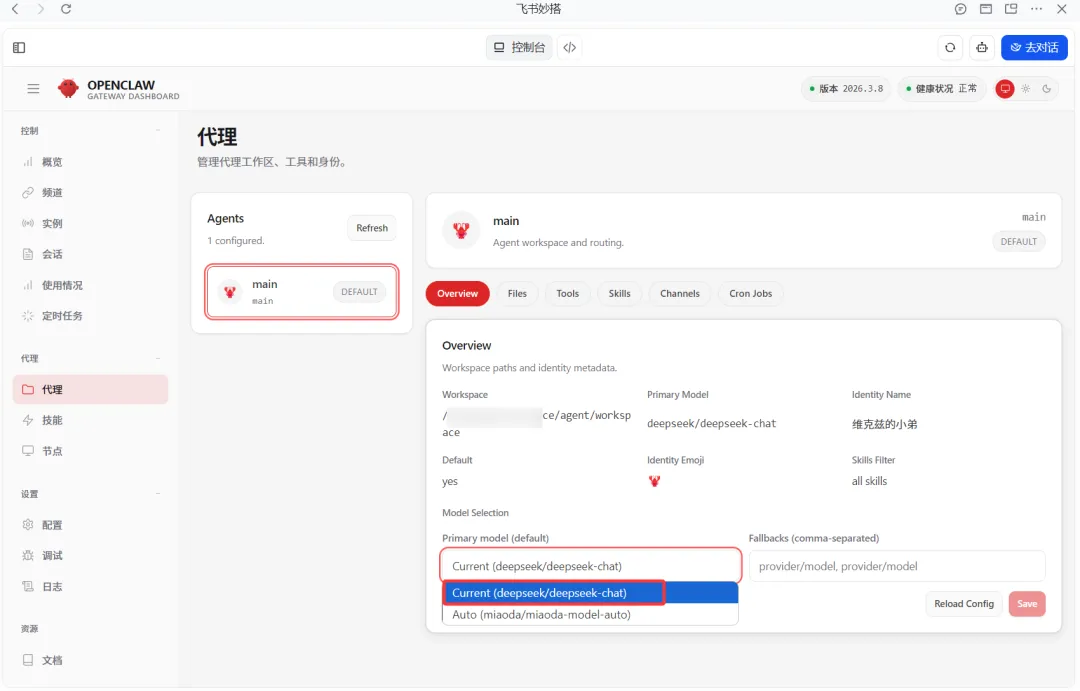The height and width of the screenshot is (691, 1080).
Task: Open 使用情况 in the sidebar
Action: (90, 285)
